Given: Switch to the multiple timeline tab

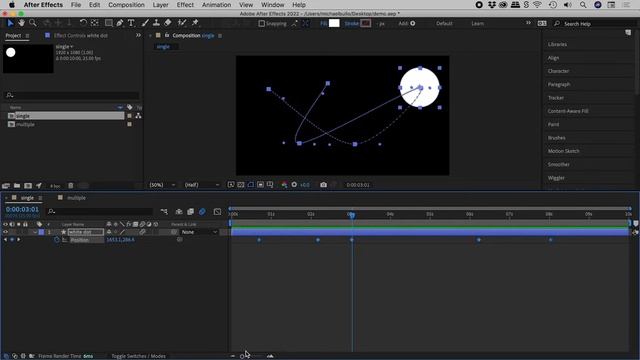Looking at the screenshot, I should point(76,198).
